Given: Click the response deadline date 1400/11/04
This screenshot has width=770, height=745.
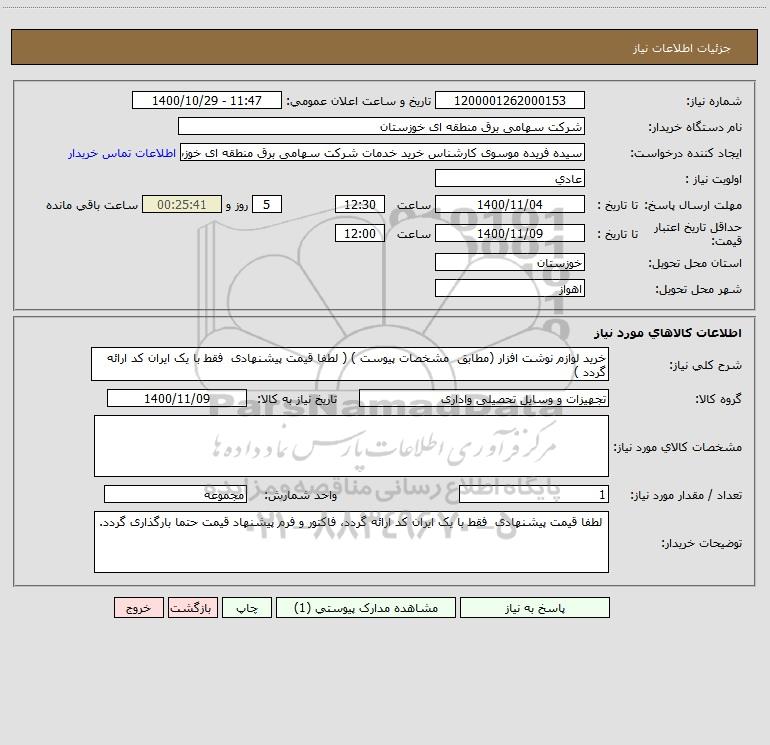Looking at the screenshot, I should (510, 204).
